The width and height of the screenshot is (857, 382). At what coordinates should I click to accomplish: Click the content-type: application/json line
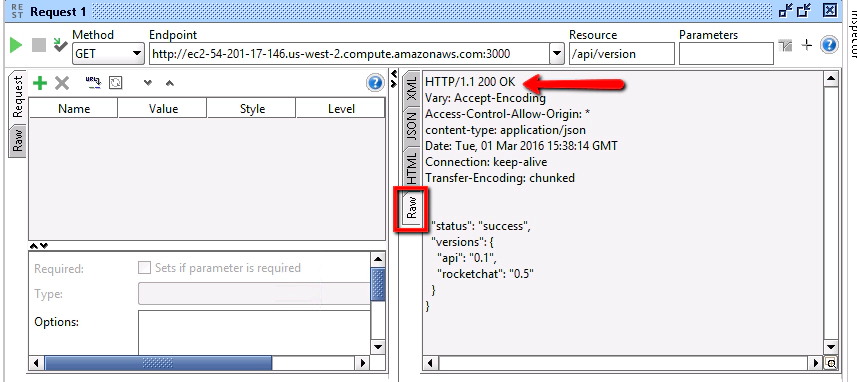506,130
